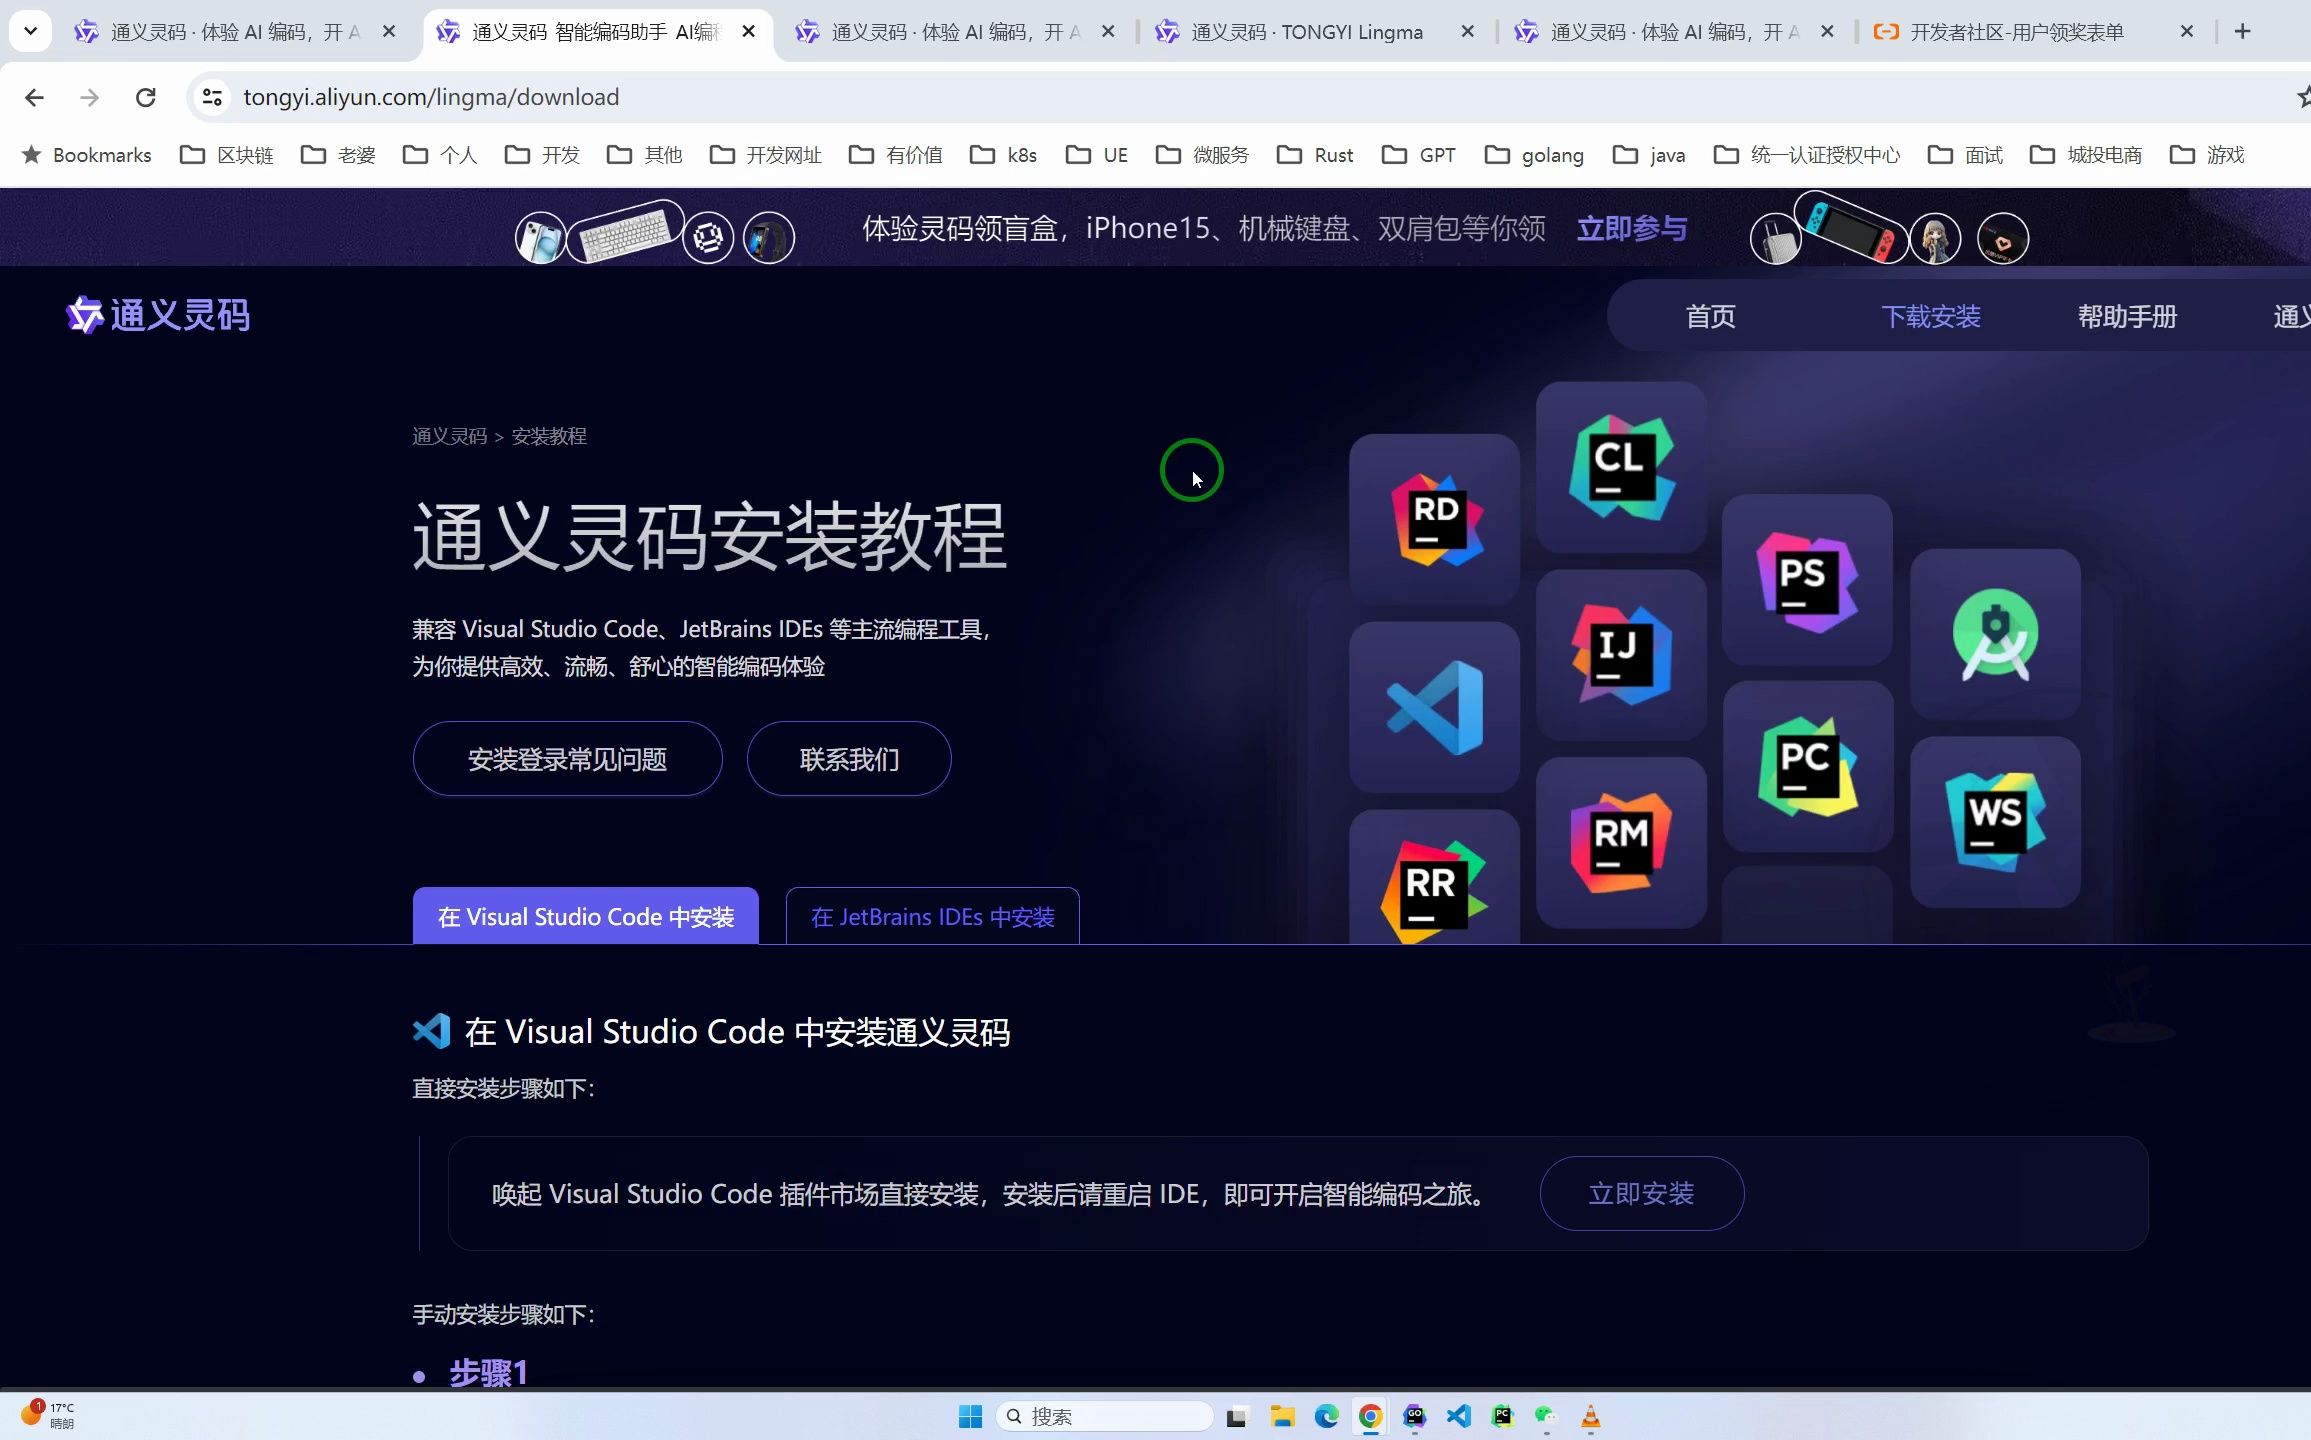
Task: Open golang bookmark folder
Action: coord(1534,155)
